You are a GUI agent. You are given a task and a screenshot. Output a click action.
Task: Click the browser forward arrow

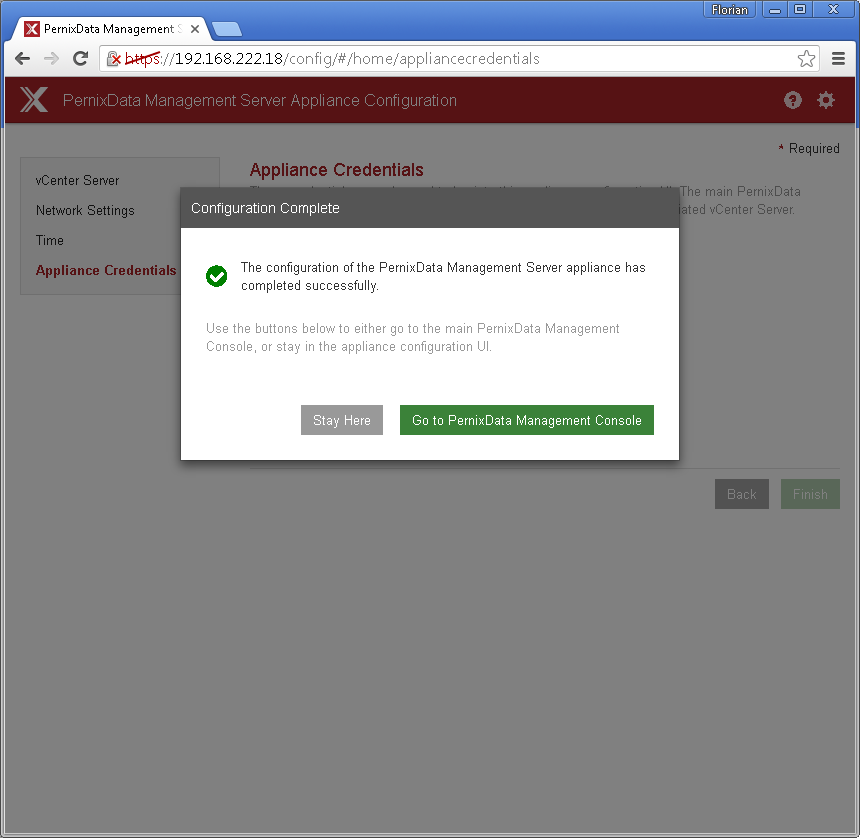click(x=52, y=59)
